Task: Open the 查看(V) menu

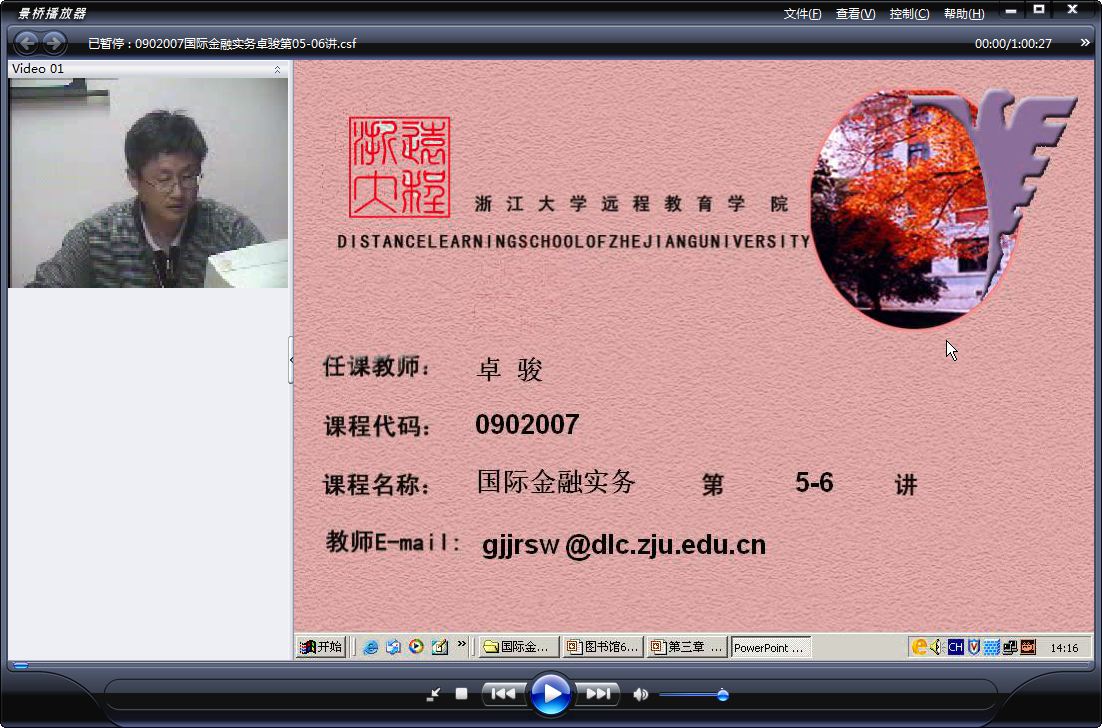Action: (x=855, y=14)
